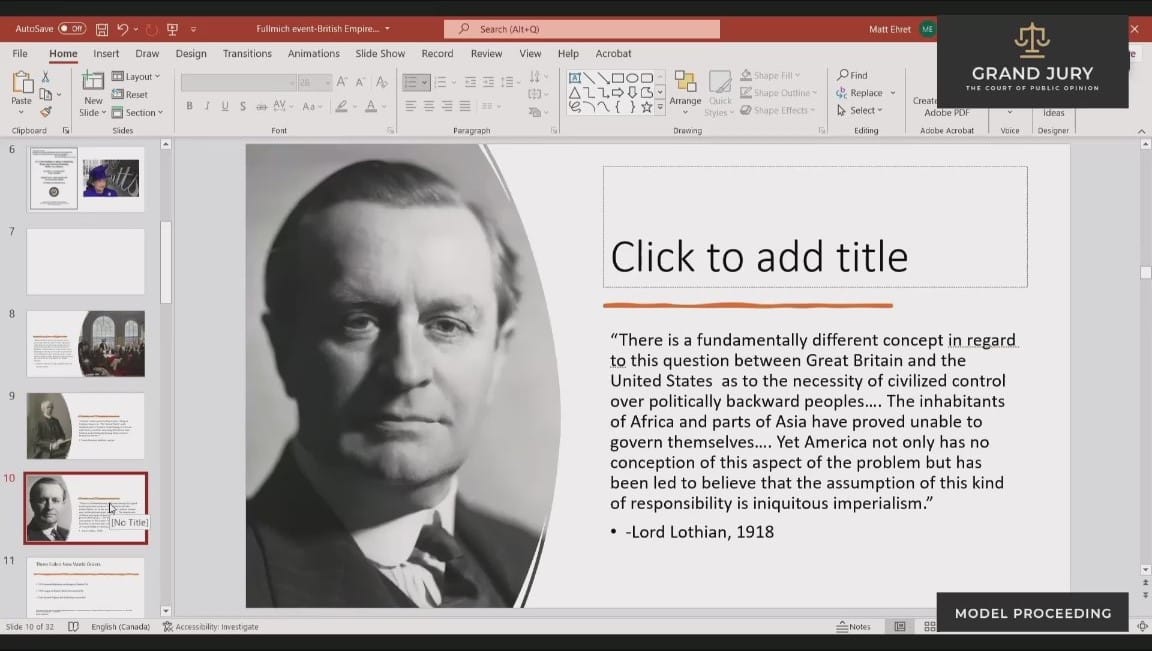Click the Undo arrow icon
The width and height of the screenshot is (1152, 651).
coord(122,29)
